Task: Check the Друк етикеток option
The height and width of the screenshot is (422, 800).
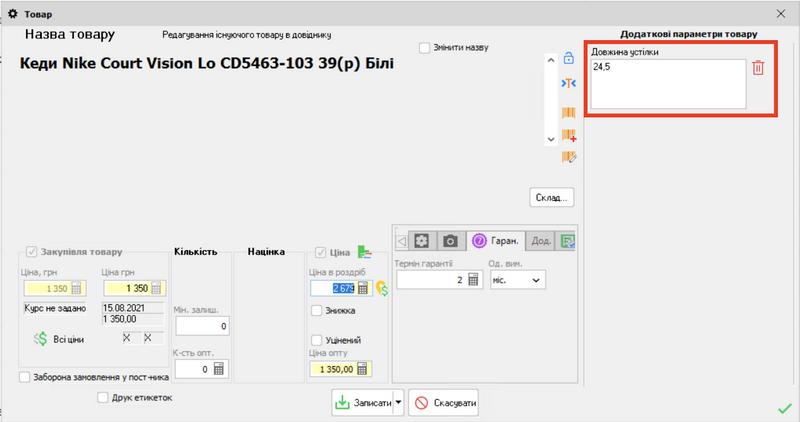Action: click(x=103, y=397)
